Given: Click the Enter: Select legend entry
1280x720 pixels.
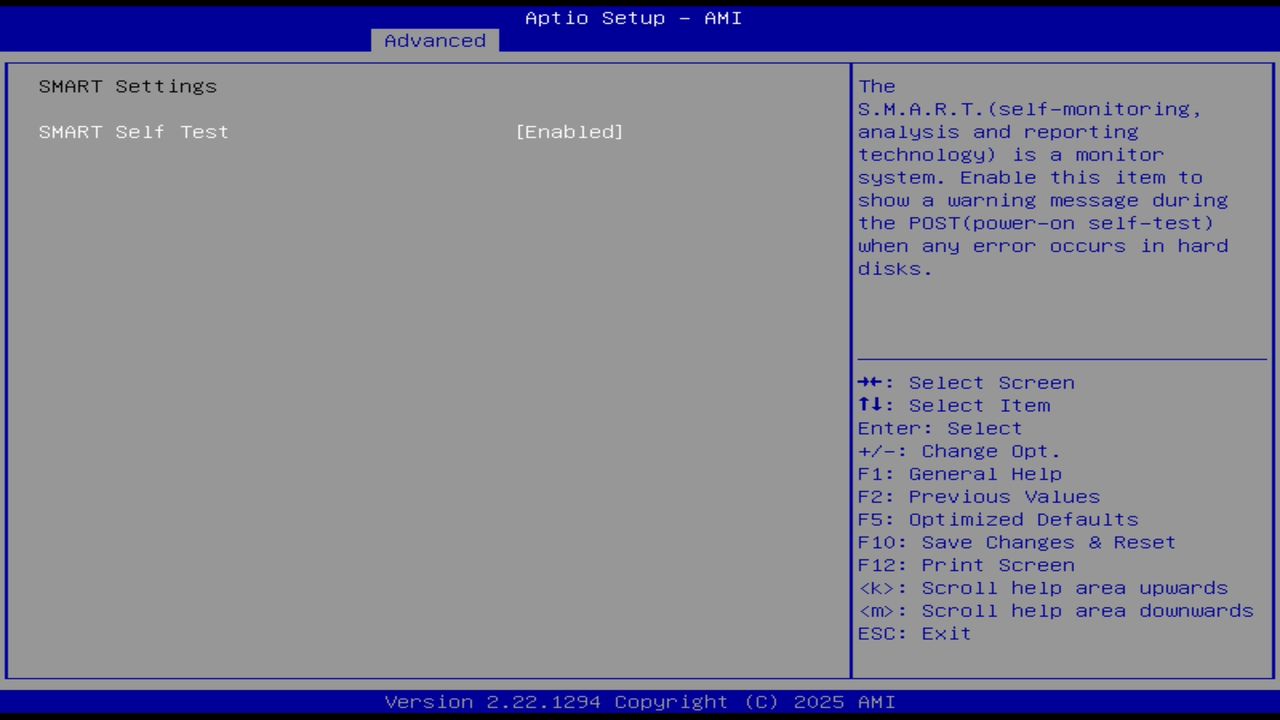Looking at the screenshot, I should point(939,428).
